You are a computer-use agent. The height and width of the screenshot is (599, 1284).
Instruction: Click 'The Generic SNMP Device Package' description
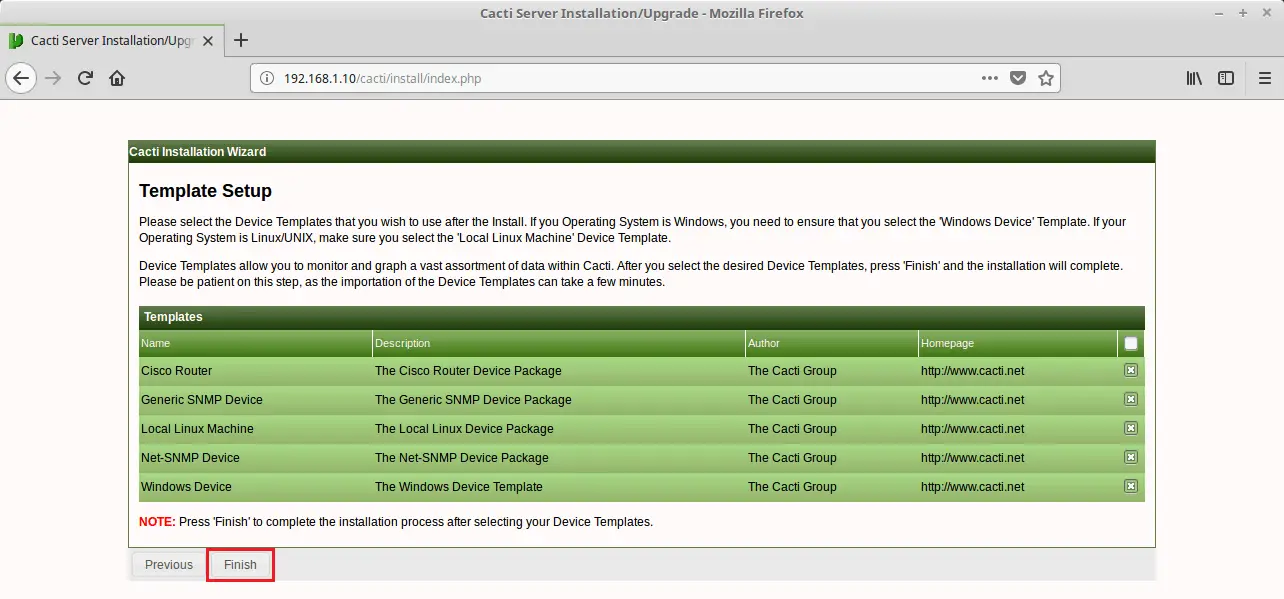[x=473, y=399]
